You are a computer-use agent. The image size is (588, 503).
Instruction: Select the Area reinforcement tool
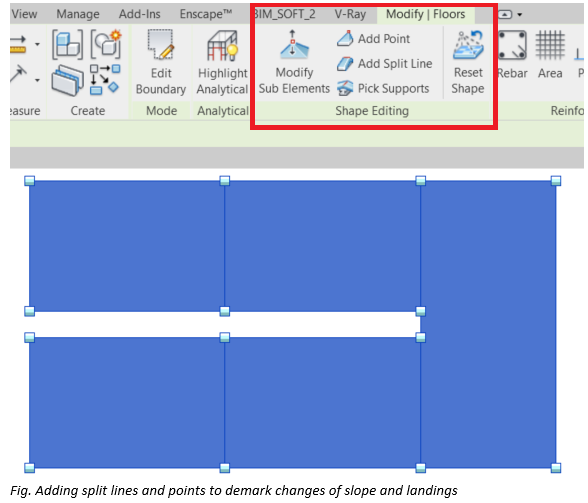coord(550,55)
